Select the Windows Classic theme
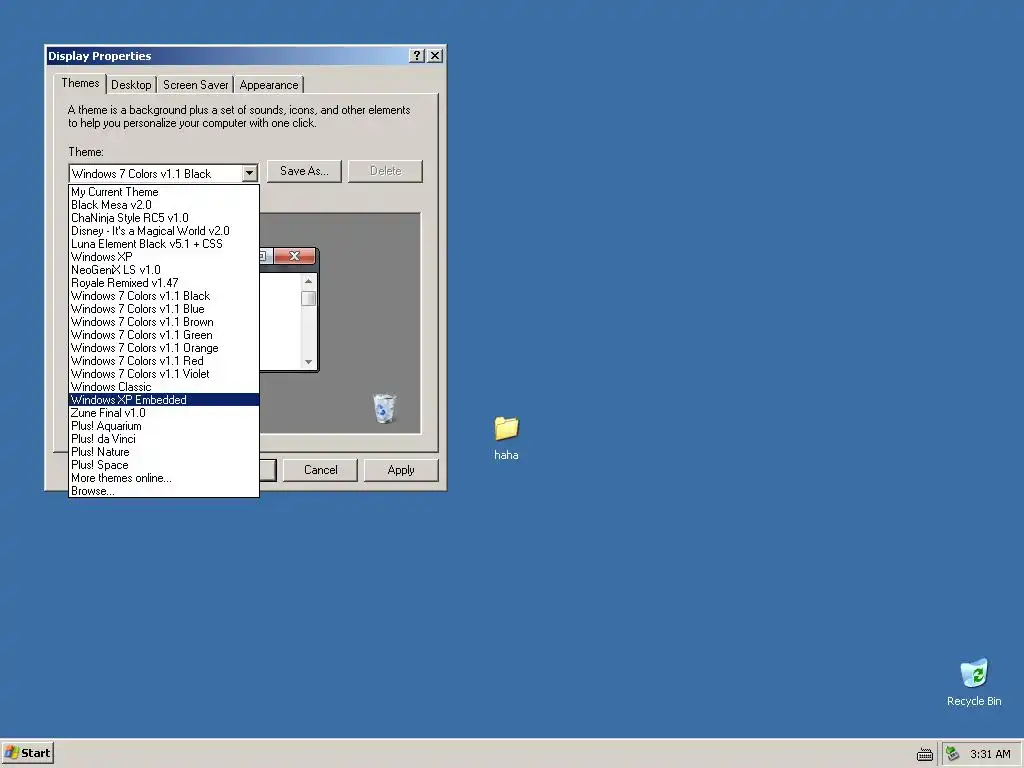 [164, 387]
